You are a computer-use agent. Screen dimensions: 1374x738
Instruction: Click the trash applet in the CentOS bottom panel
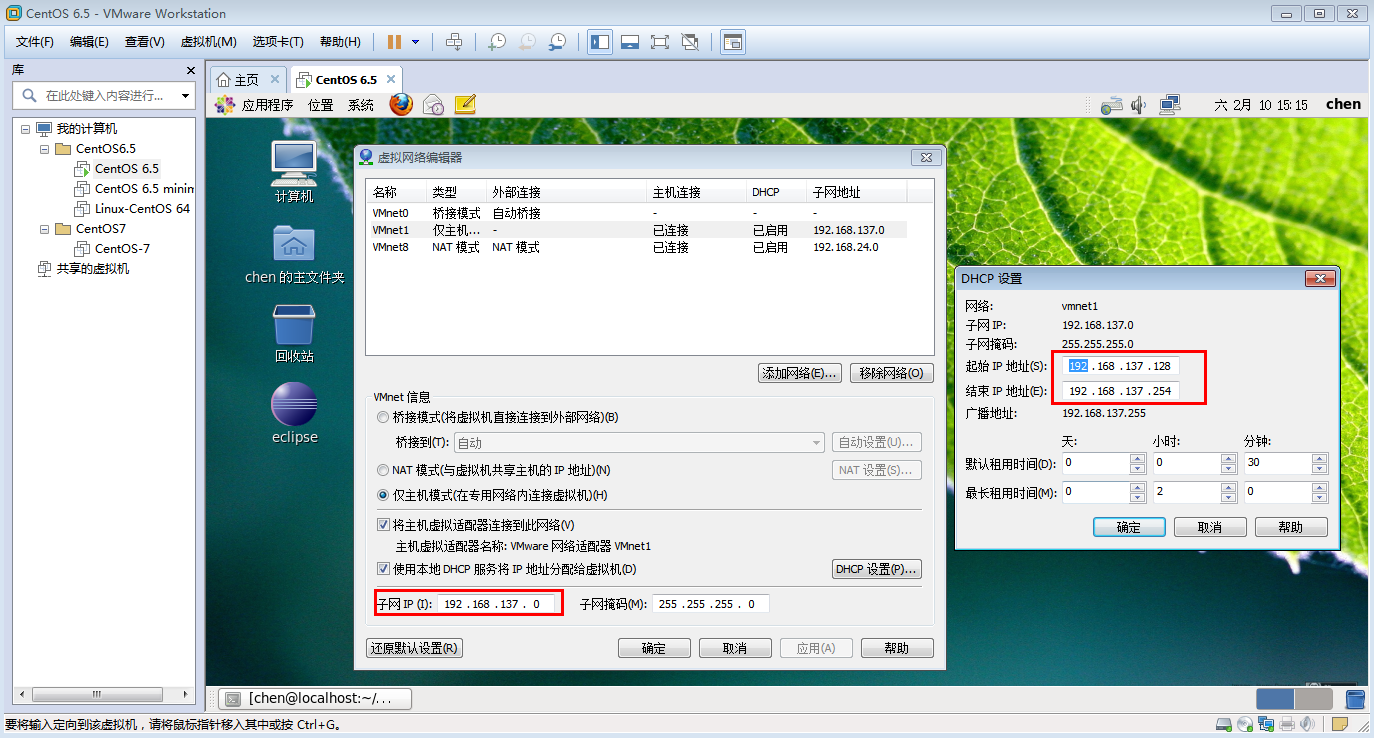(1355, 699)
